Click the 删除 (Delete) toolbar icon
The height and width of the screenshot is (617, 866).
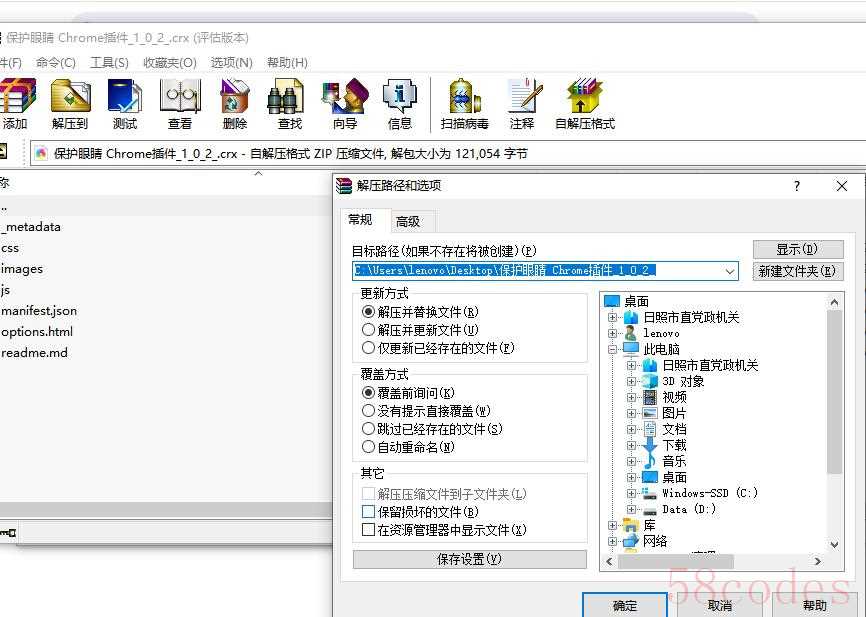click(x=235, y=104)
